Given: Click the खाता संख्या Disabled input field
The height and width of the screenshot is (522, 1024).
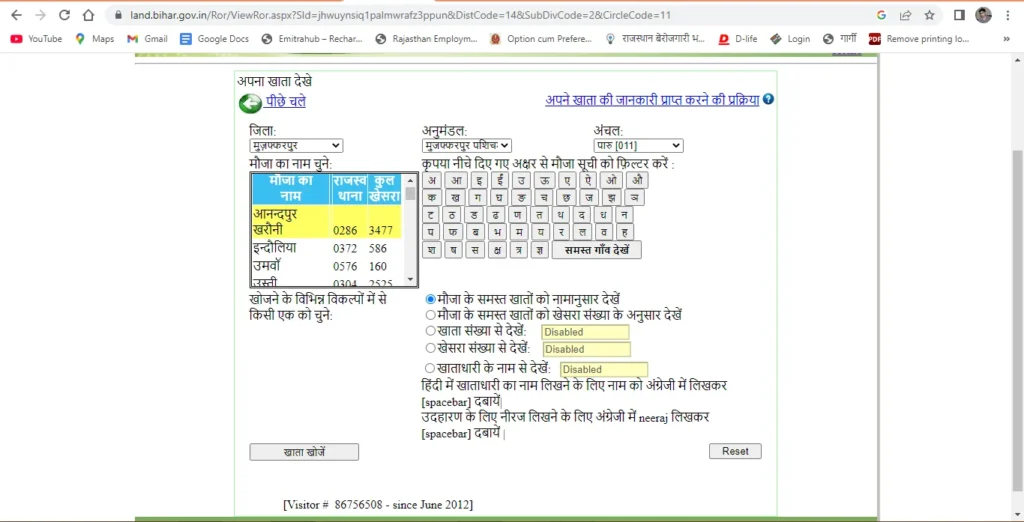Looking at the screenshot, I should pos(585,332).
